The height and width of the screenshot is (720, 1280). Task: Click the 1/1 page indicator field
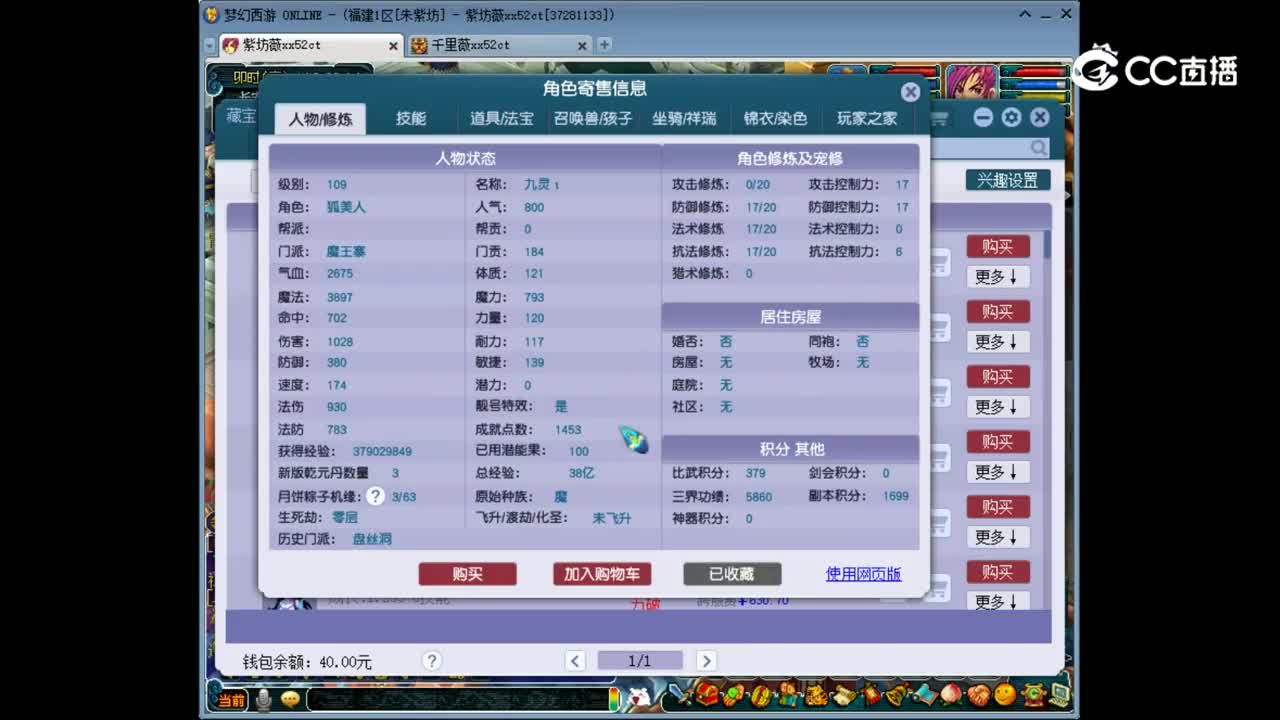[x=640, y=661]
